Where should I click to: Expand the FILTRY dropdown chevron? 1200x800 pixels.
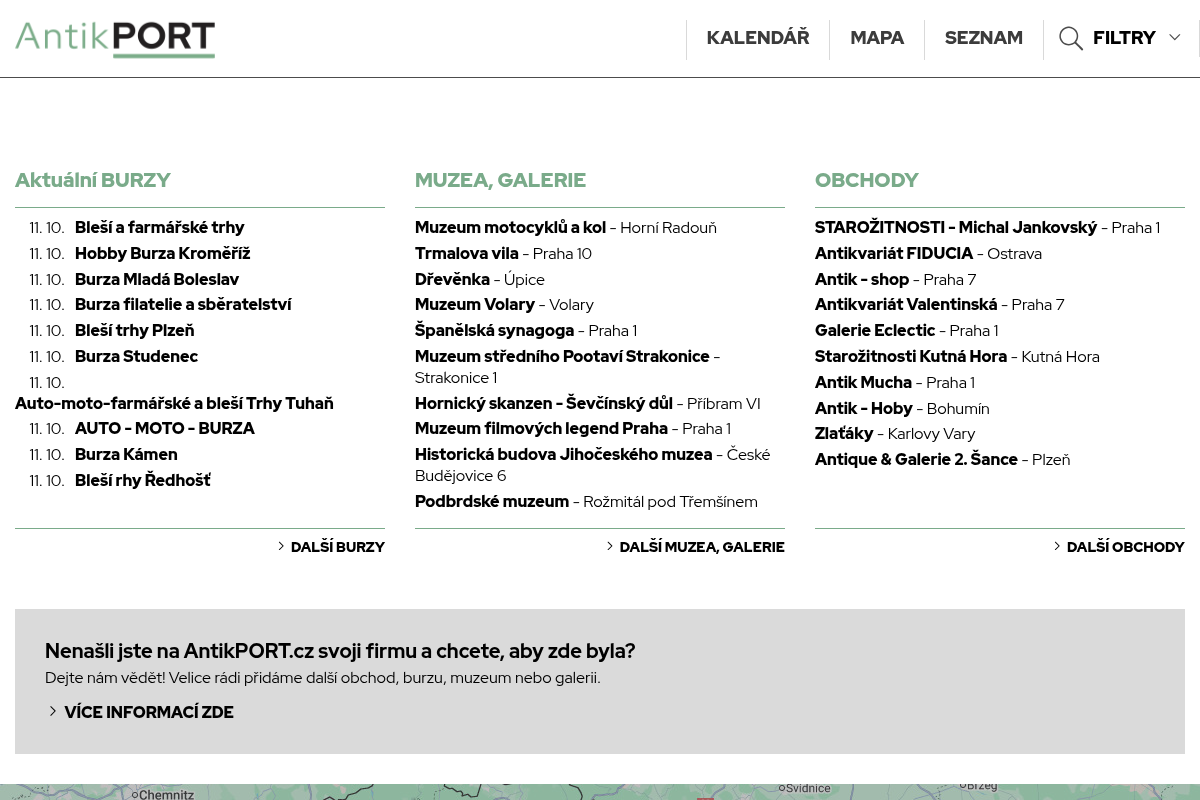[1175, 38]
